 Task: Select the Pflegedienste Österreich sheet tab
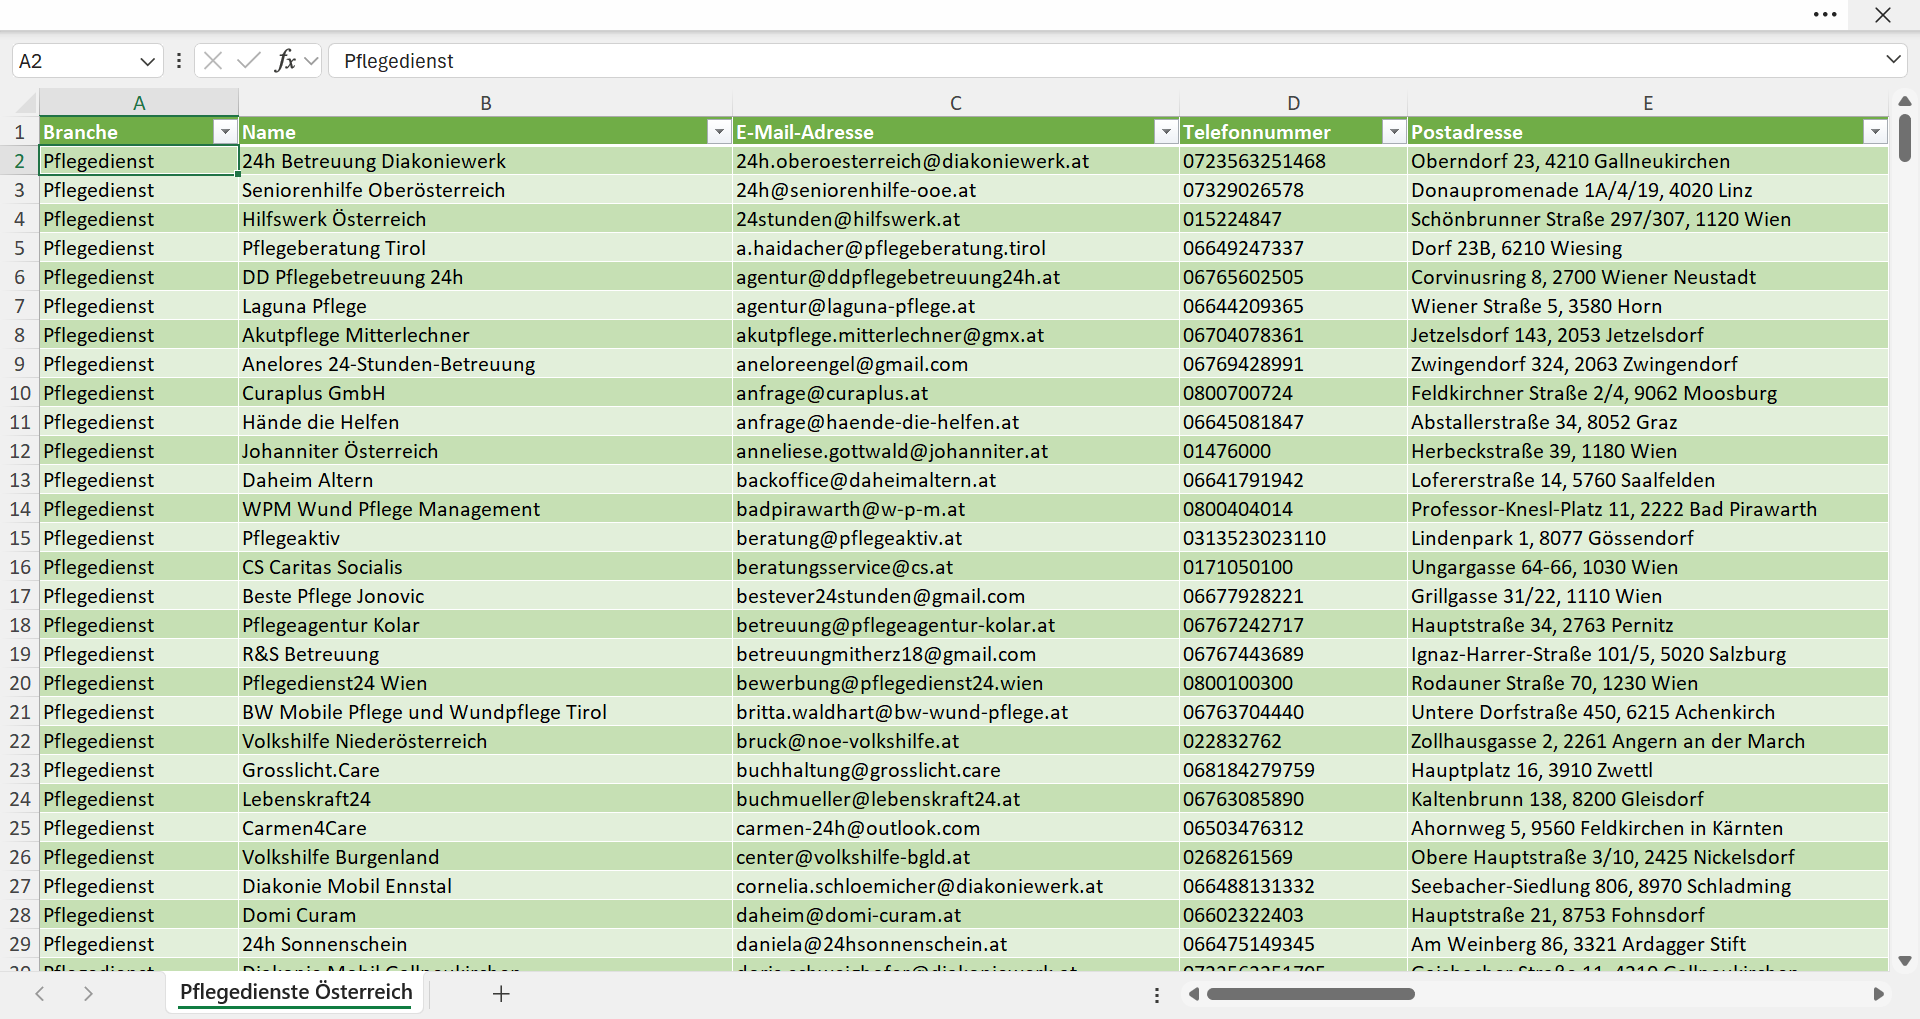tap(296, 992)
